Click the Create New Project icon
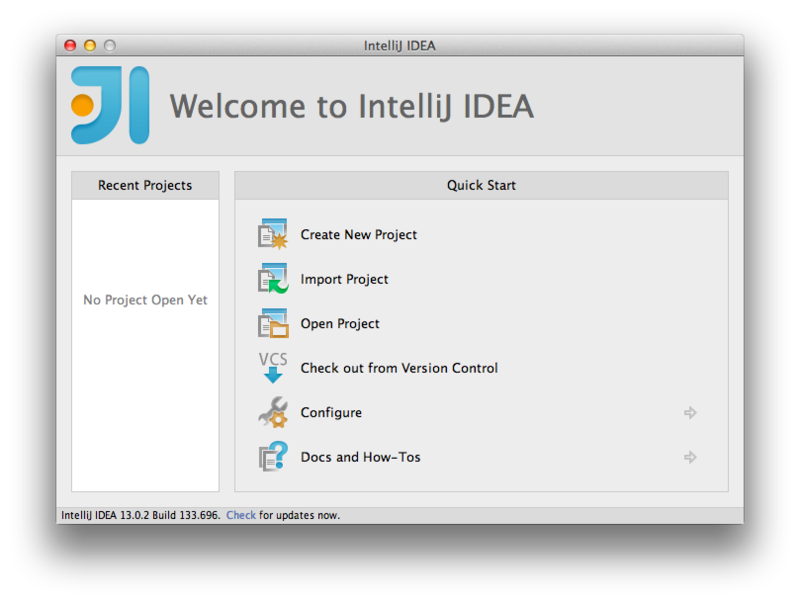The height and width of the screenshot is (602, 800). (x=273, y=234)
